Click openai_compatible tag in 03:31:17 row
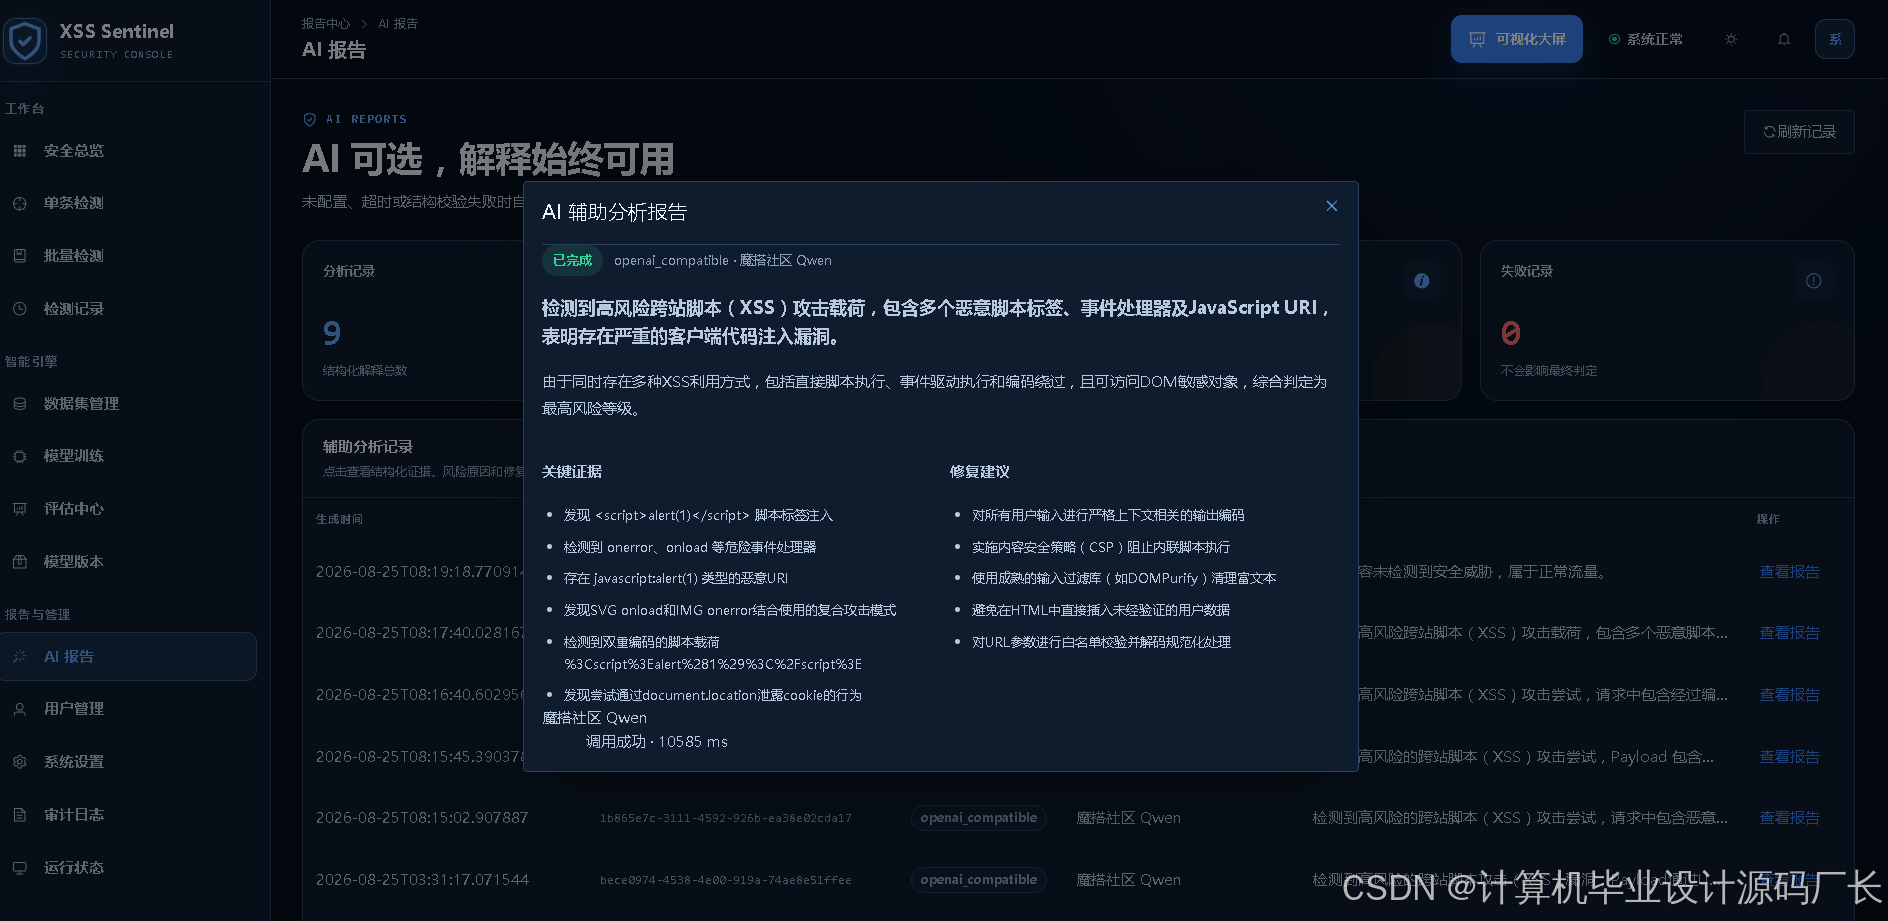1888x921 pixels. click(x=978, y=880)
